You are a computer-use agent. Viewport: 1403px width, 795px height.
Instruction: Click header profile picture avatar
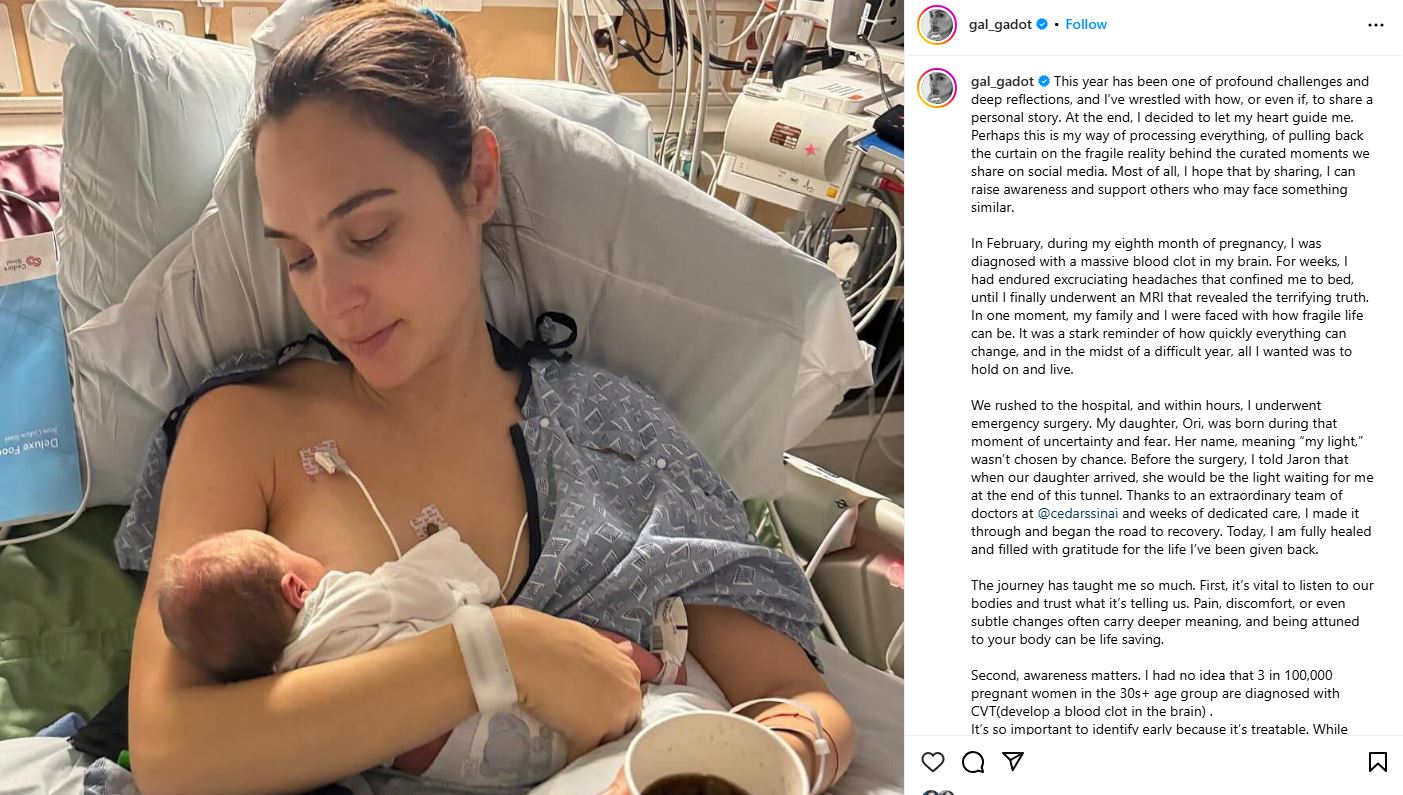click(937, 25)
